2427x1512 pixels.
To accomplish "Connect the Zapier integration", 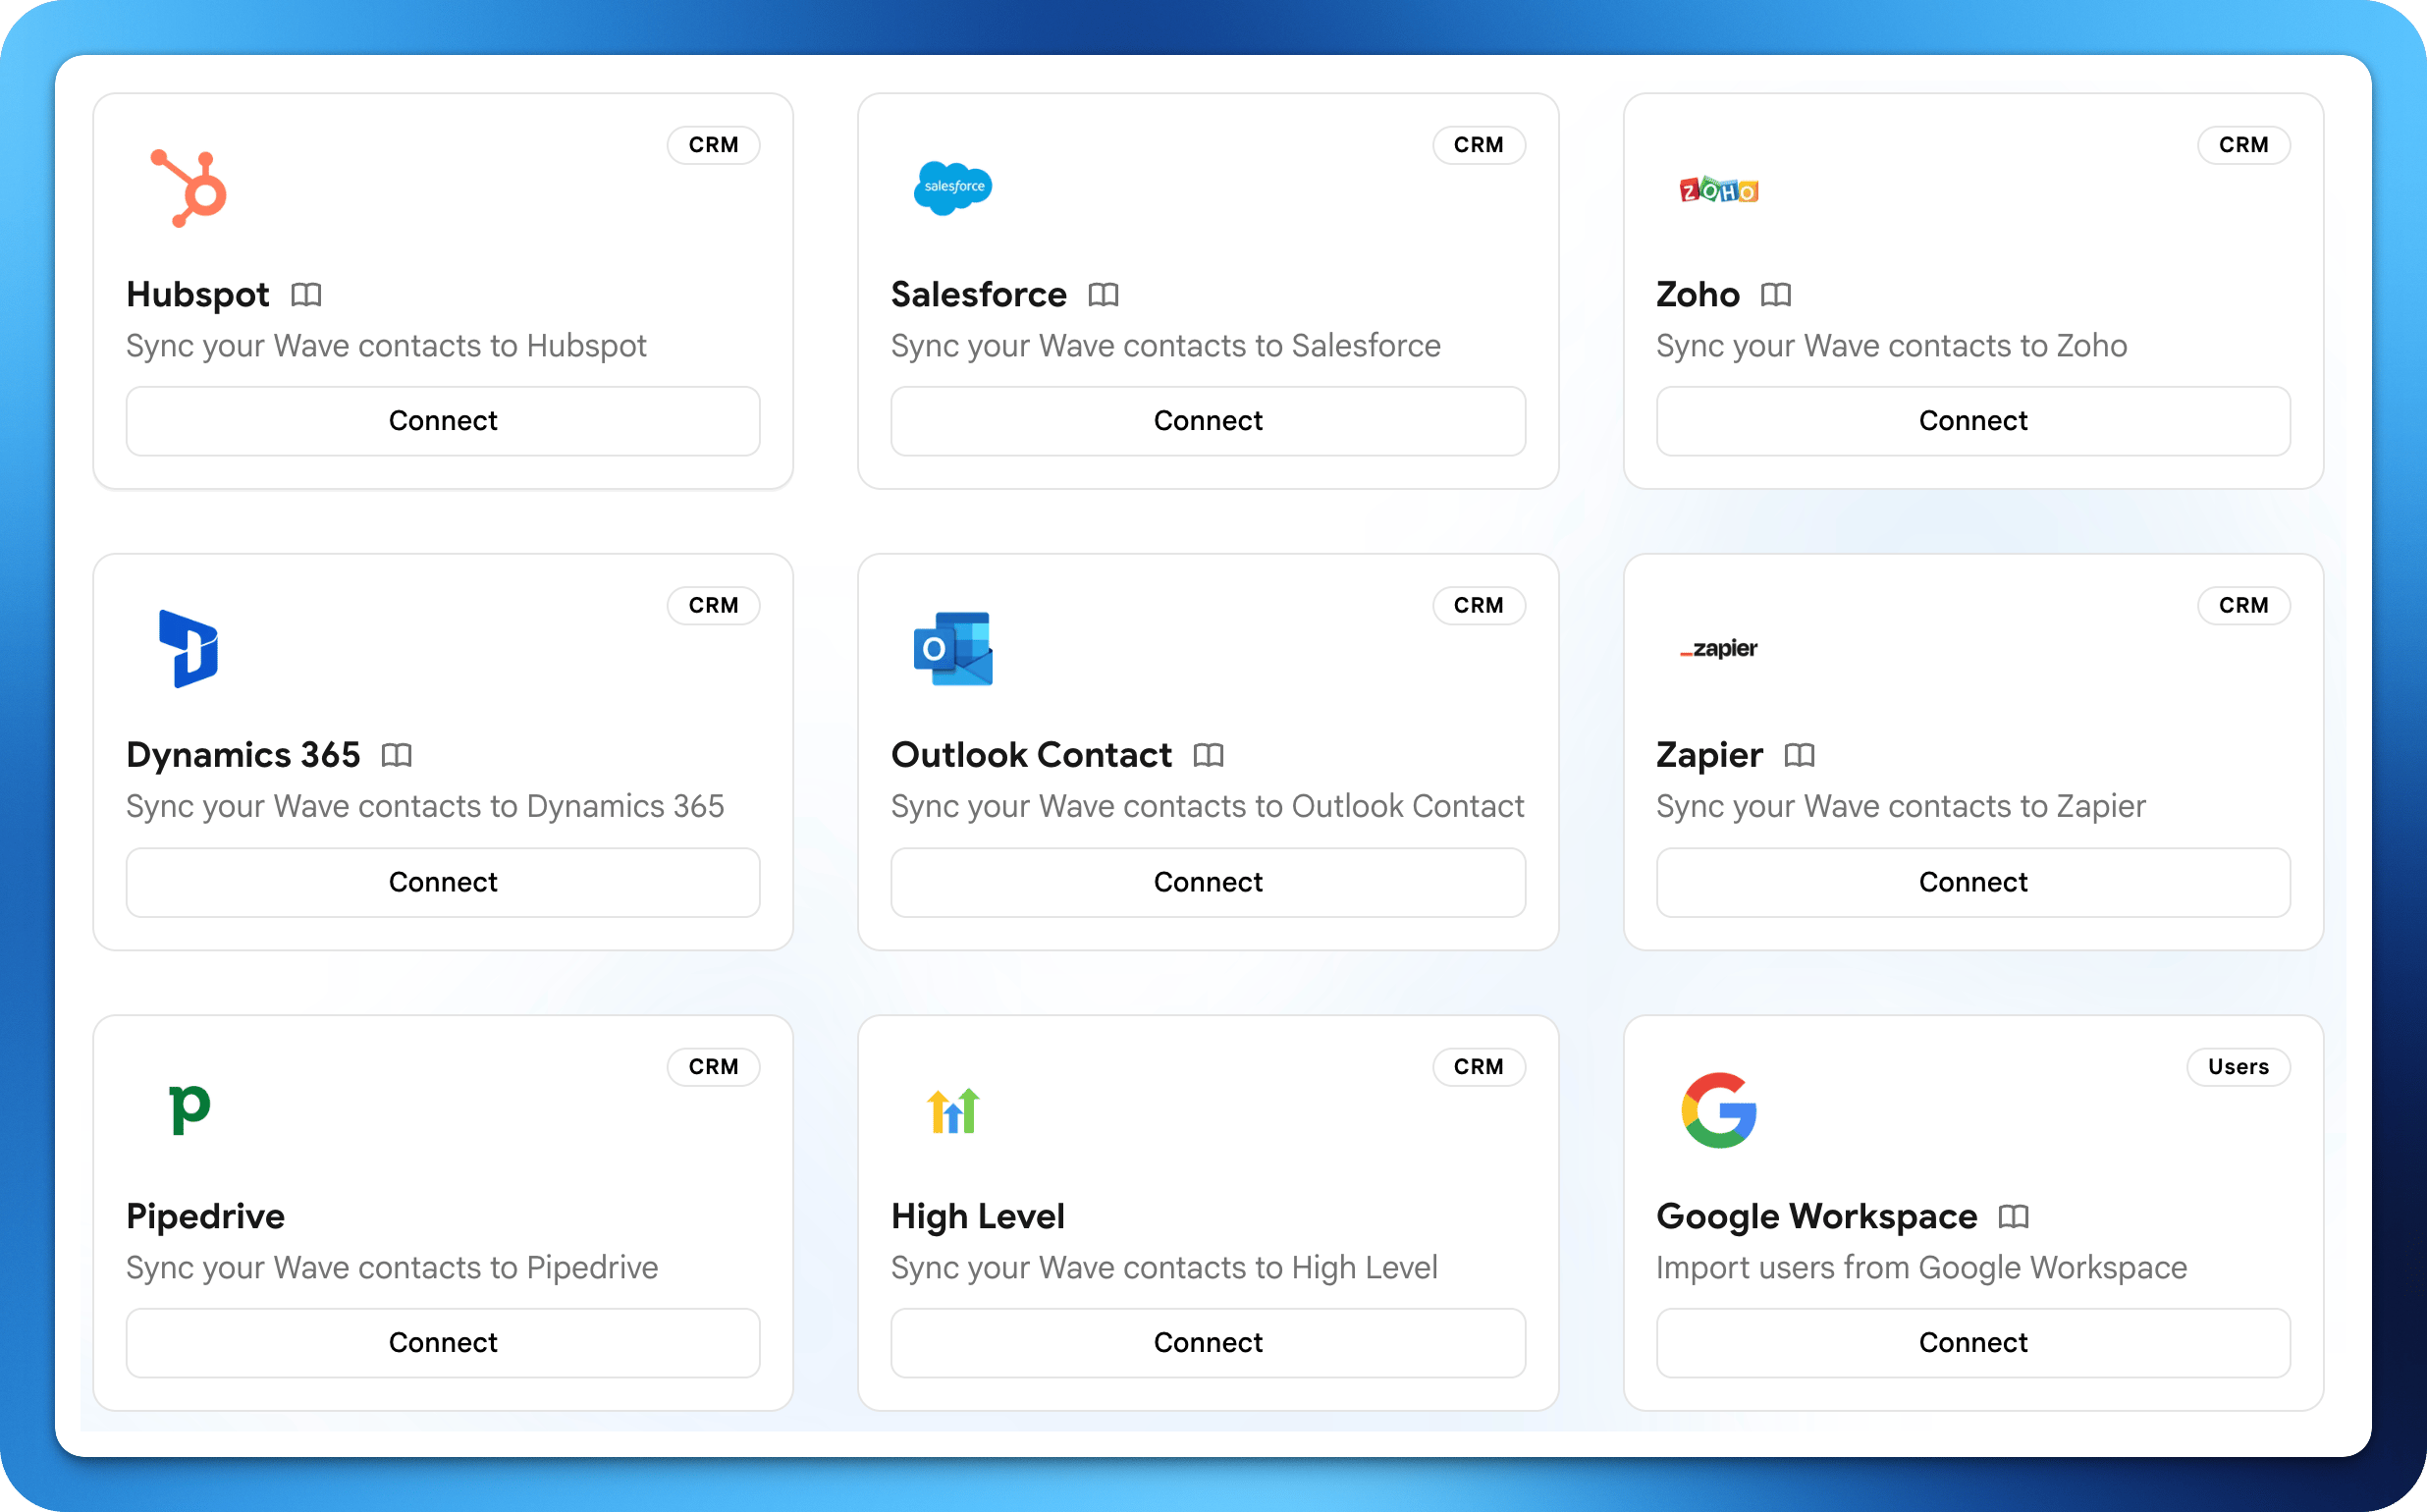I will [x=1973, y=883].
